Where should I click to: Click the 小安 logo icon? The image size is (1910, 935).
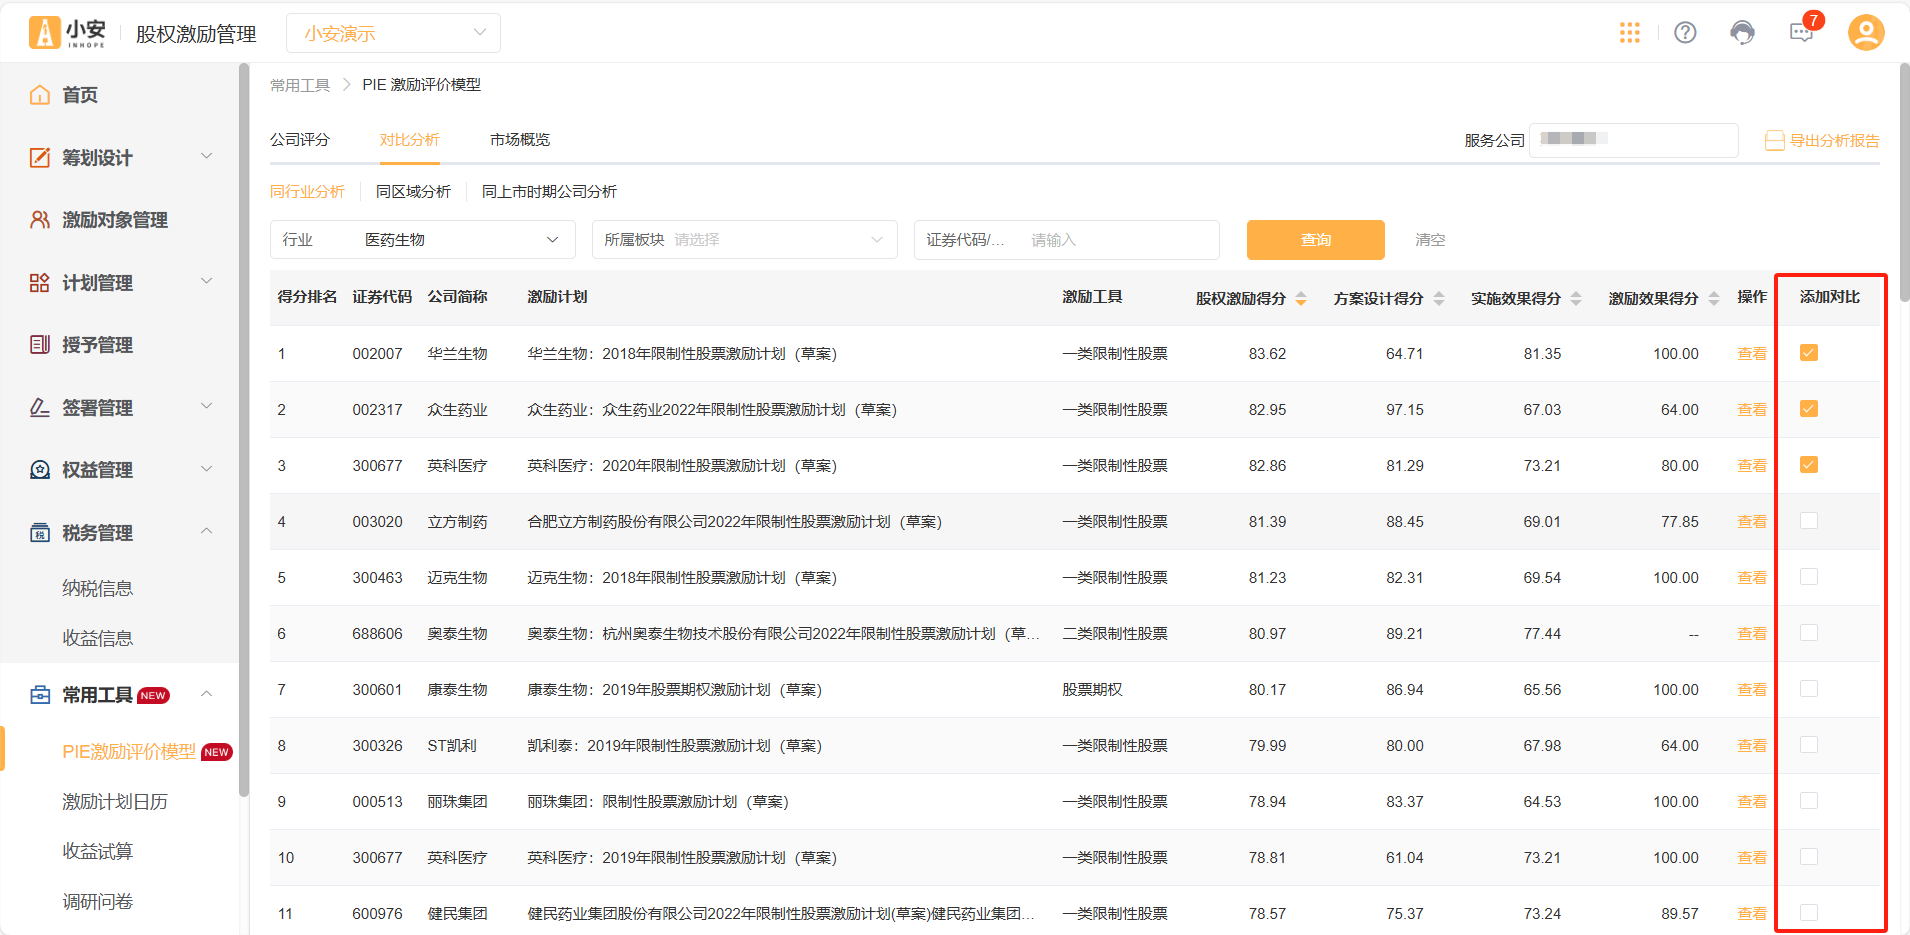tap(44, 33)
